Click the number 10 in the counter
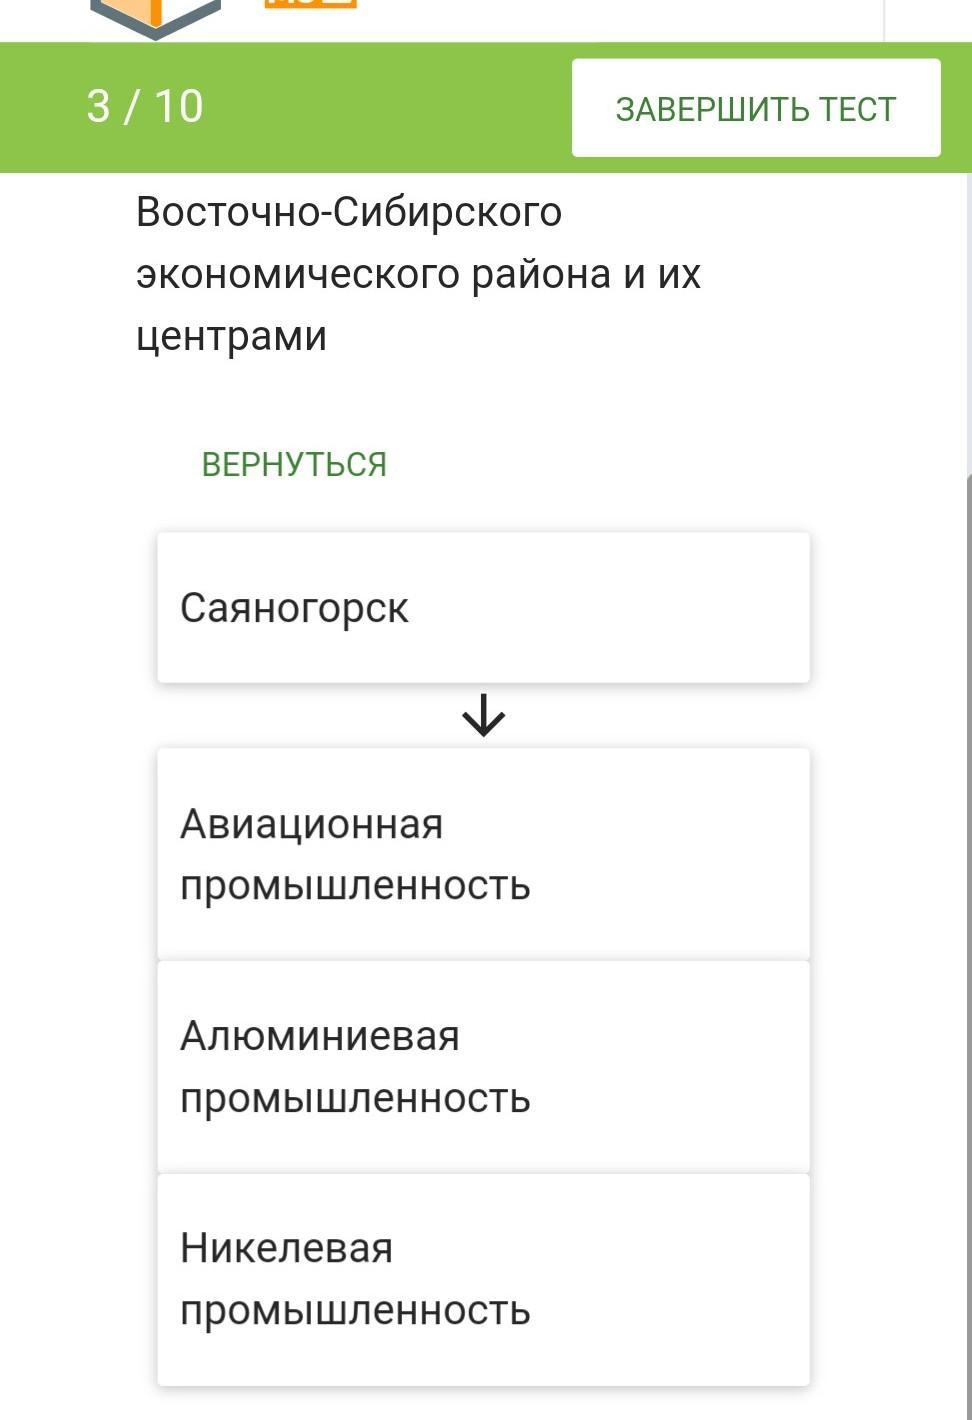The height and width of the screenshot is (1420, 972). (x=179, y=107)
